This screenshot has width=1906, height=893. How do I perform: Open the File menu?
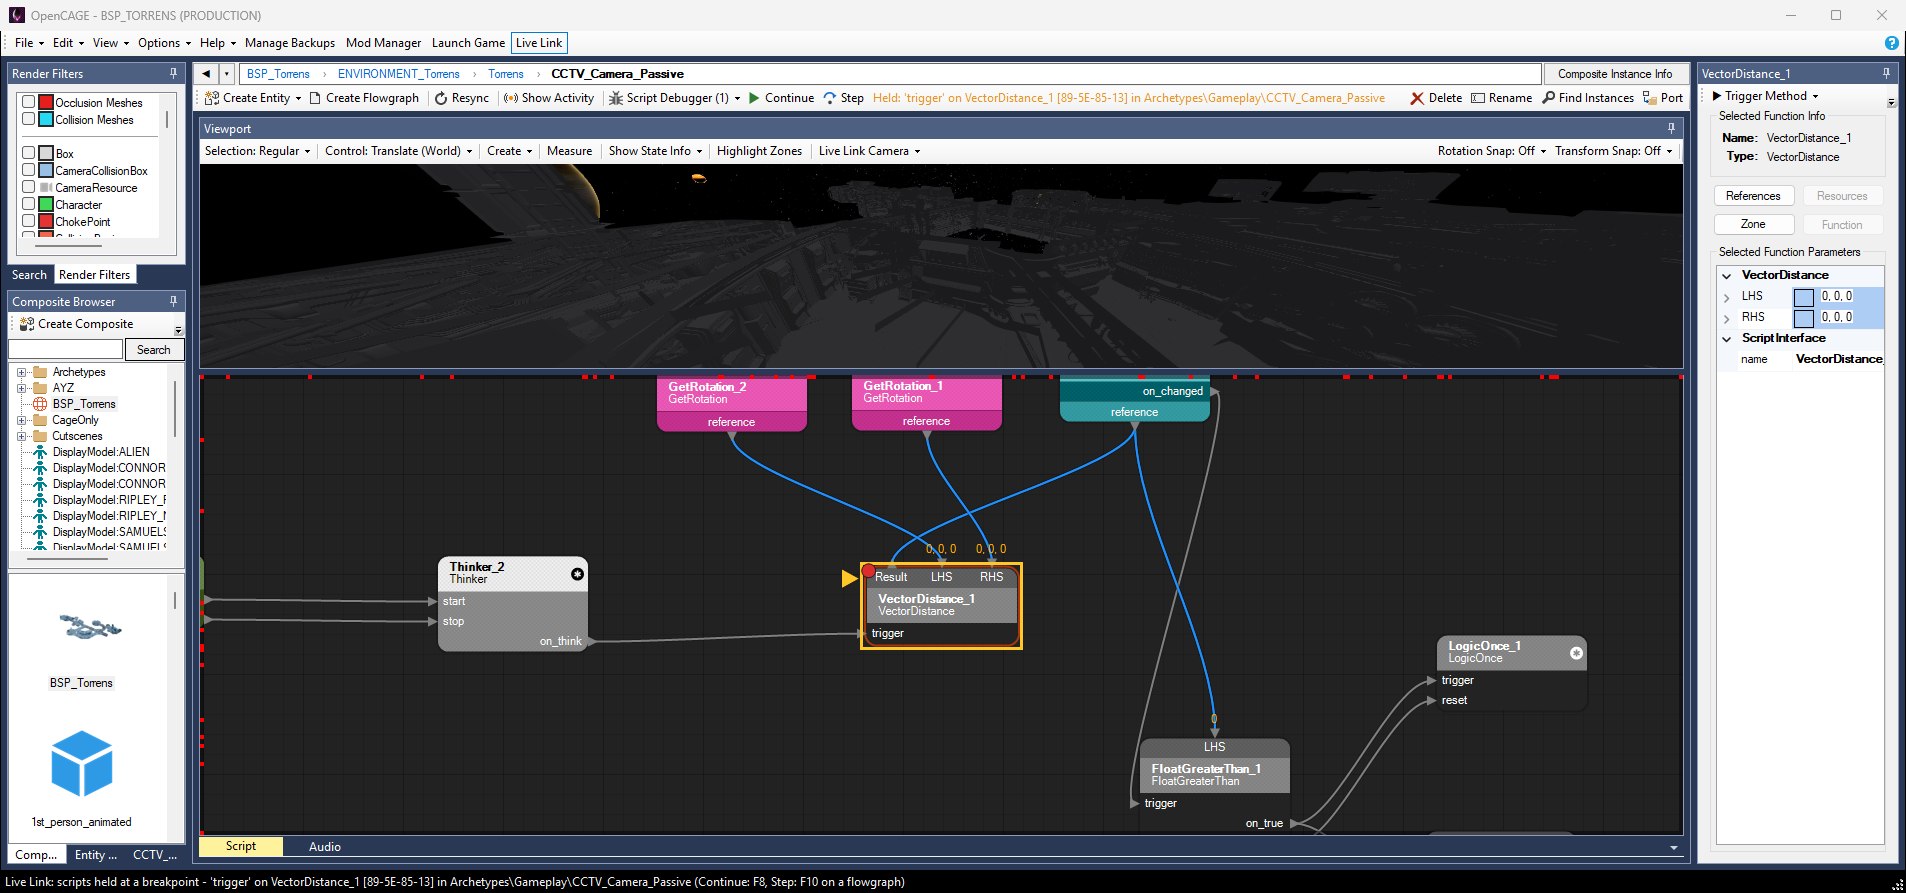(x=29, y=43)
